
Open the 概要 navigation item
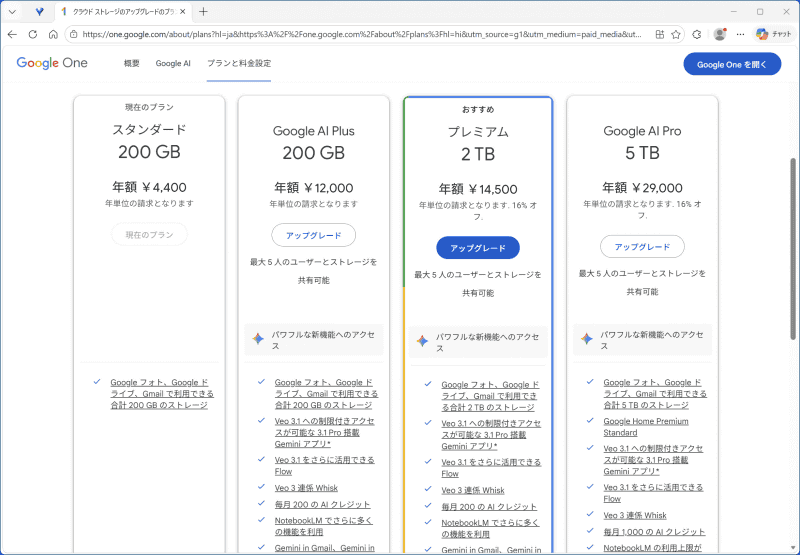click(x=132, y=63)
